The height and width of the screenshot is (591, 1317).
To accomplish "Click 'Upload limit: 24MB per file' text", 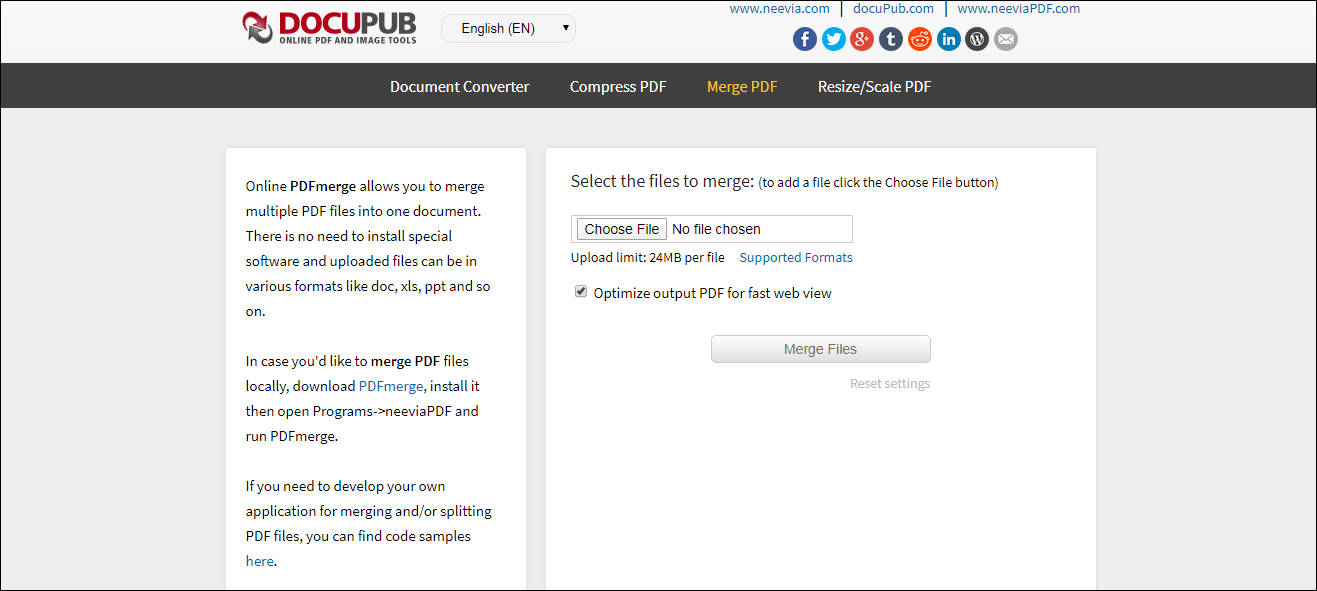I will (648, 258).
